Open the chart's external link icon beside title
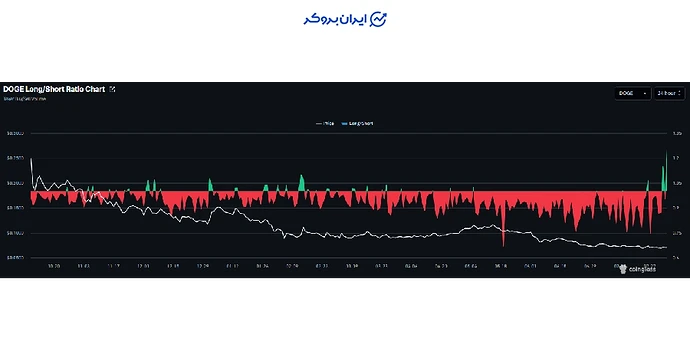Image resolution: width=690 pixels, height=361 pixels. pos(112,89)
